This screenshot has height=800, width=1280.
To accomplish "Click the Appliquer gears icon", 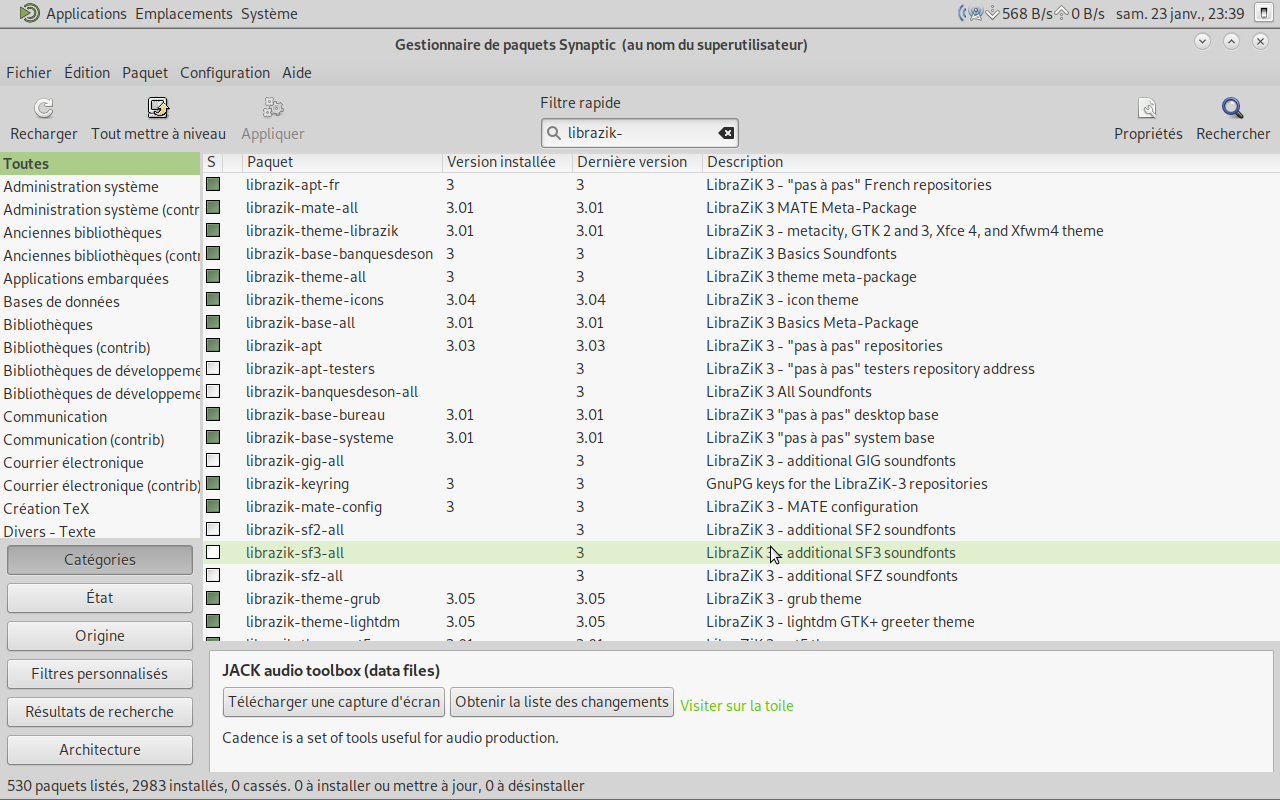I will pos(273,108).
